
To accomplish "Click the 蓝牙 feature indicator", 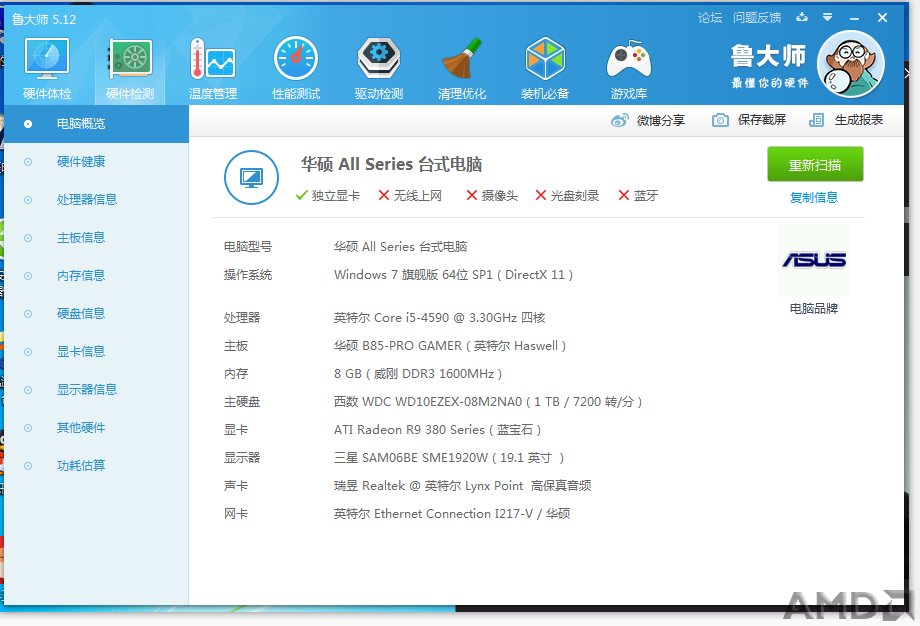I will coord(638,195).
